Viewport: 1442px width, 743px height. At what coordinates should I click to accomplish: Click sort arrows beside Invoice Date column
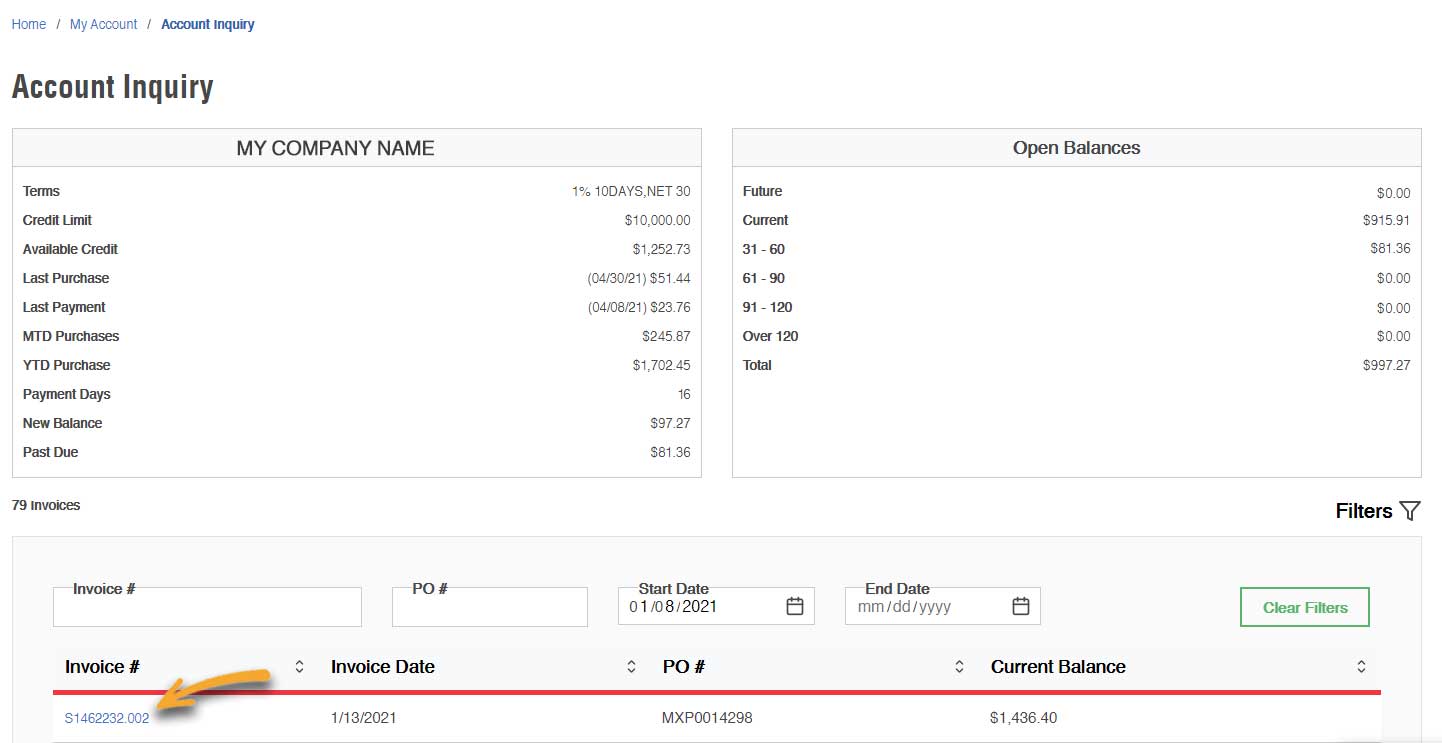coord(631,667)
